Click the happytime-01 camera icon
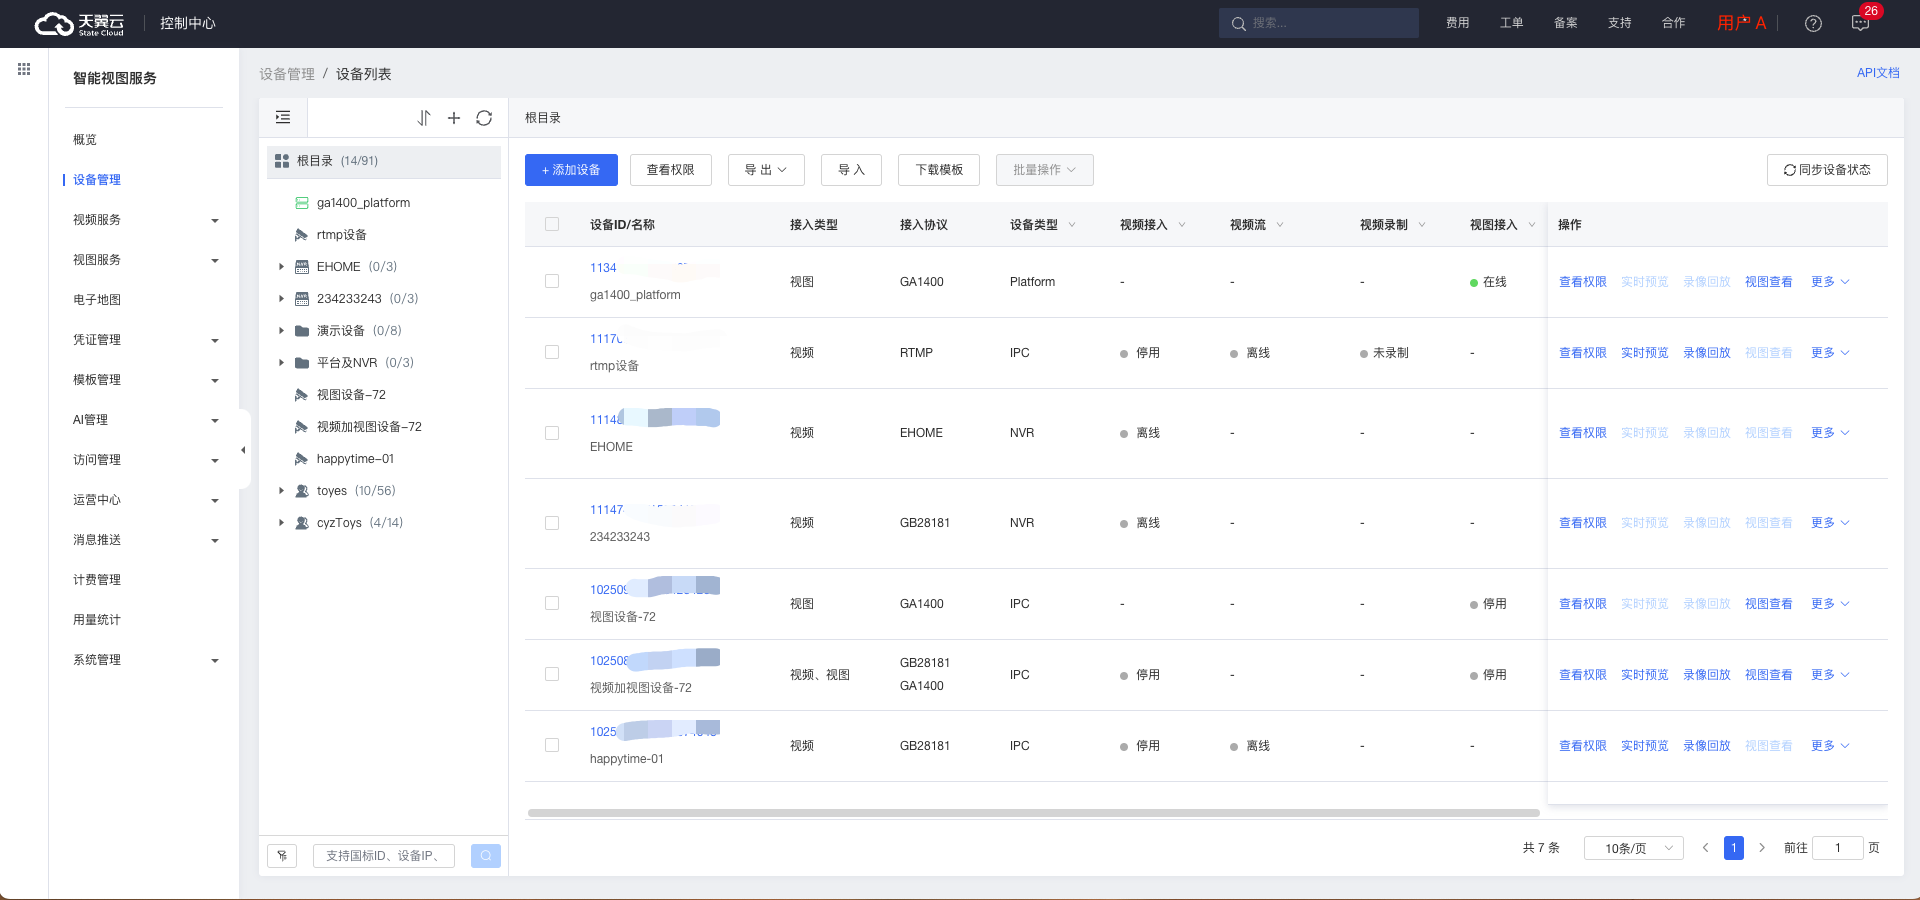 tap(301, 459)
